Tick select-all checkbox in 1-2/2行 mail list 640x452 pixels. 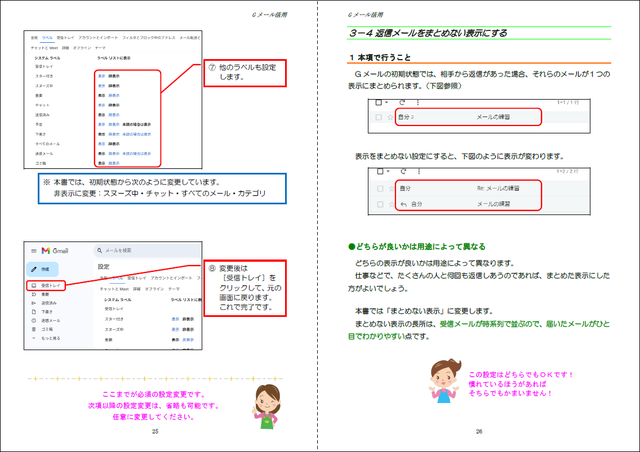[x=380, y=171]
